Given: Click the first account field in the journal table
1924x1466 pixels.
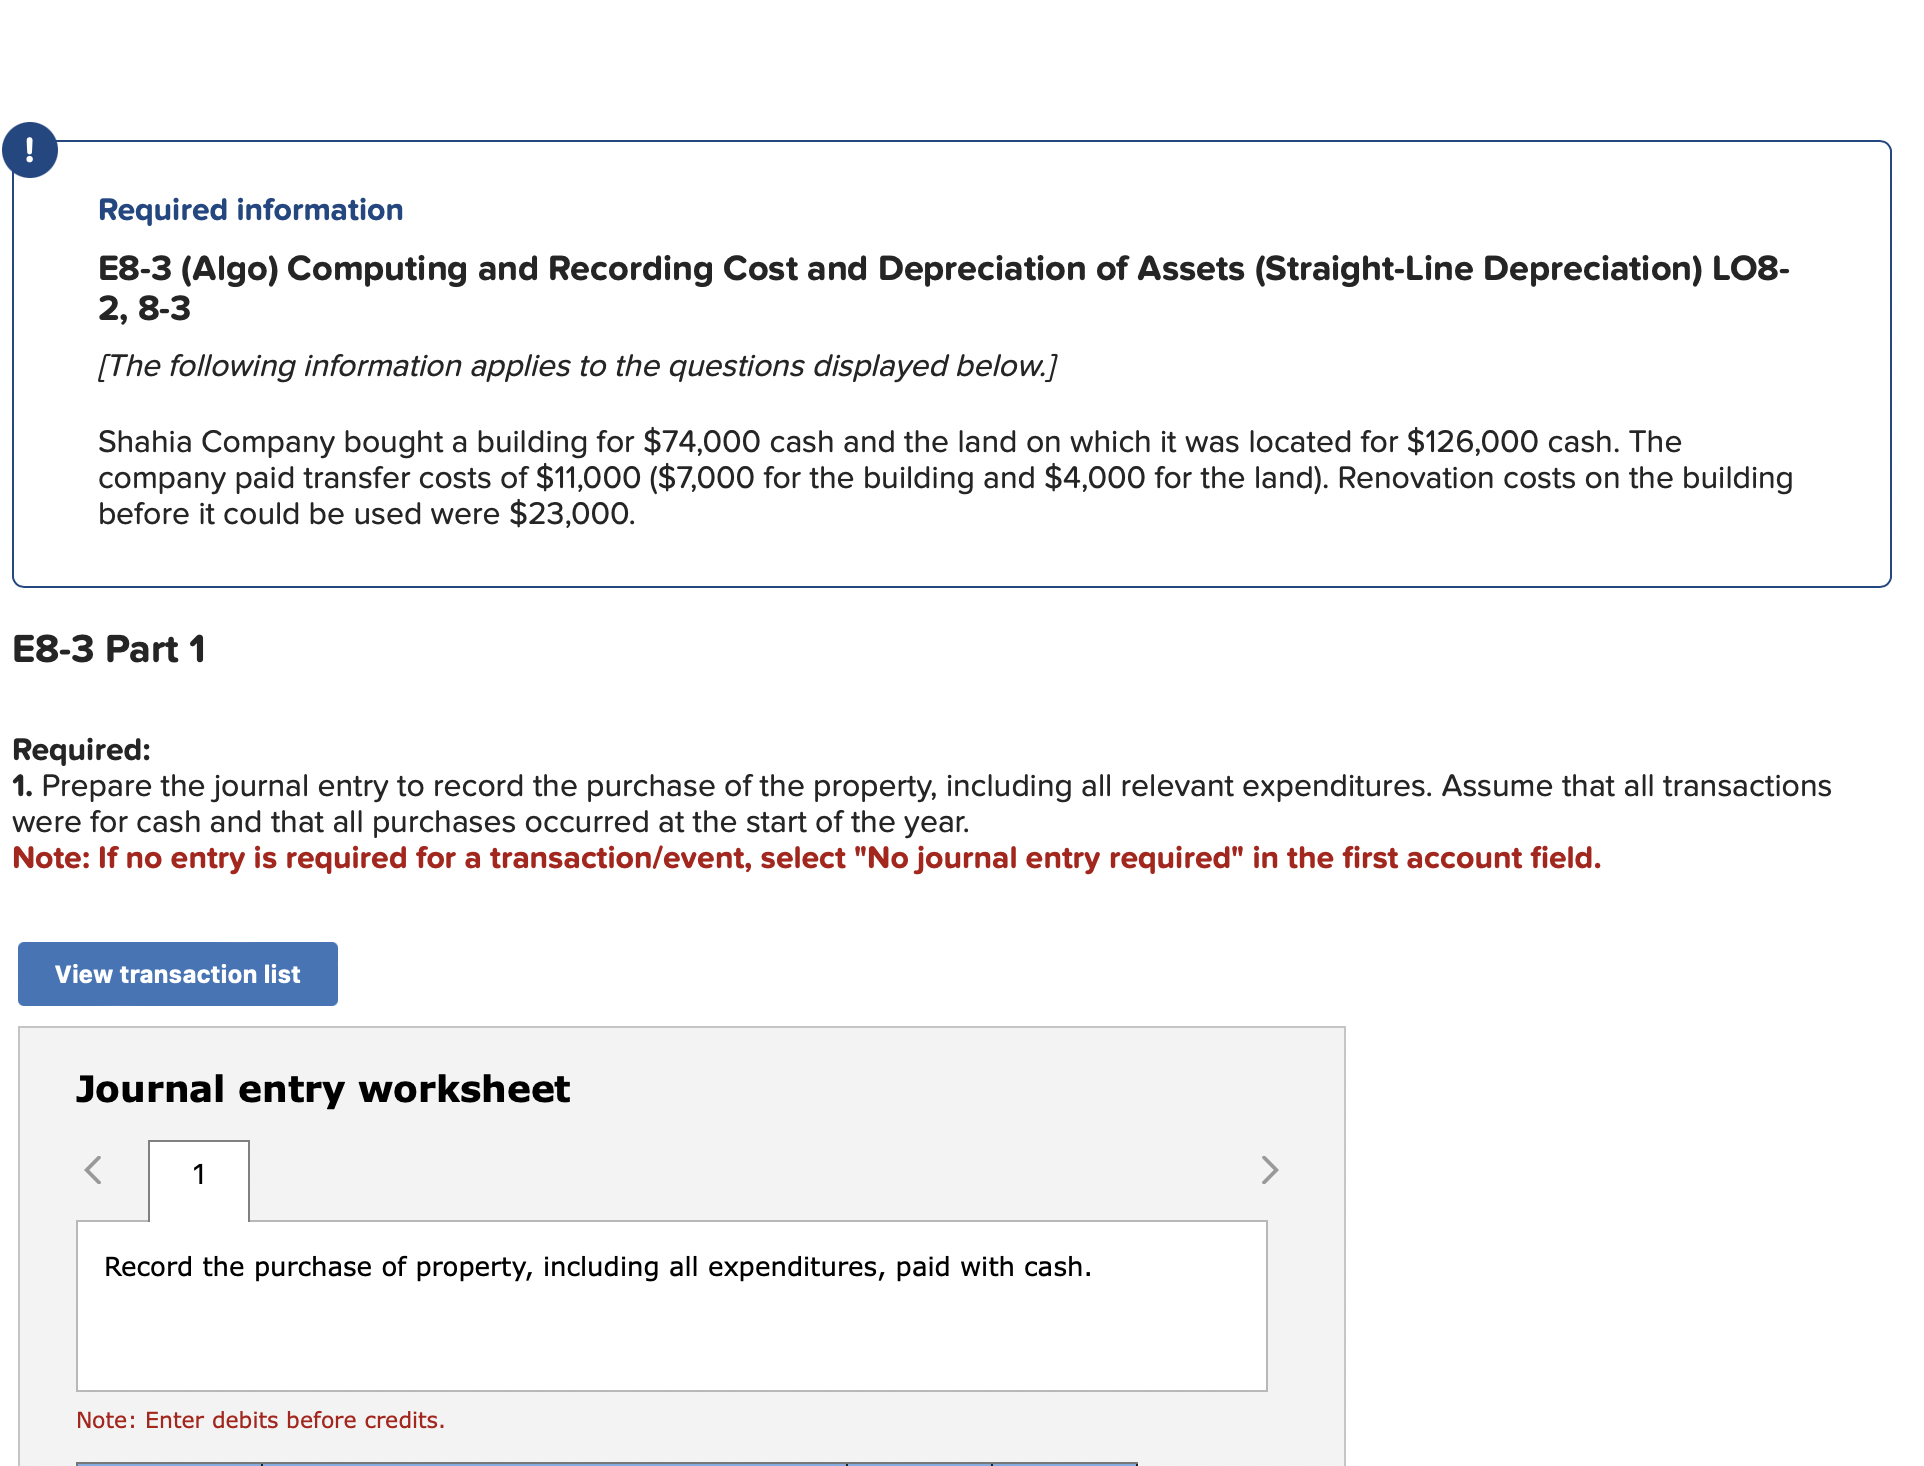Looking at the screenshot, I should click(x=550, y=1462).
